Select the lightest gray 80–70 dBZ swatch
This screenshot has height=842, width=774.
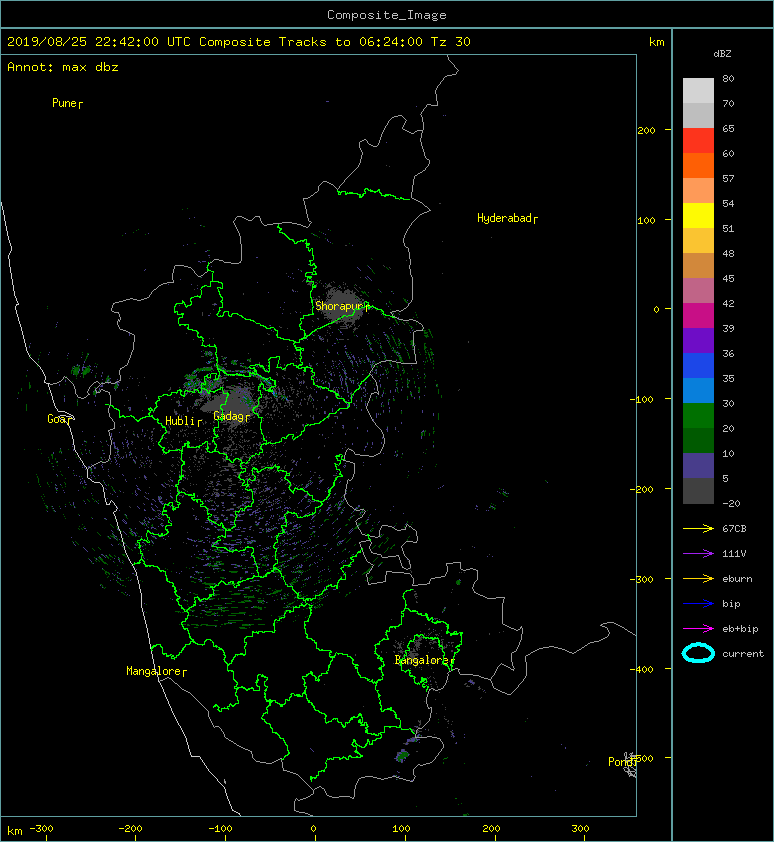698,91
